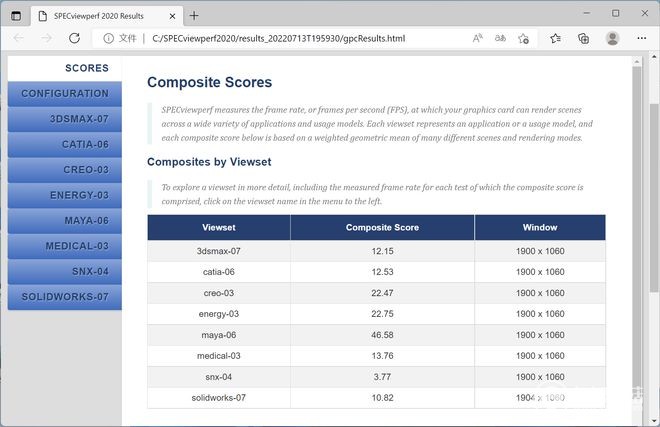660x427 pixels.
Task: Click the Window column header
Action: click(x=540, y=227)
